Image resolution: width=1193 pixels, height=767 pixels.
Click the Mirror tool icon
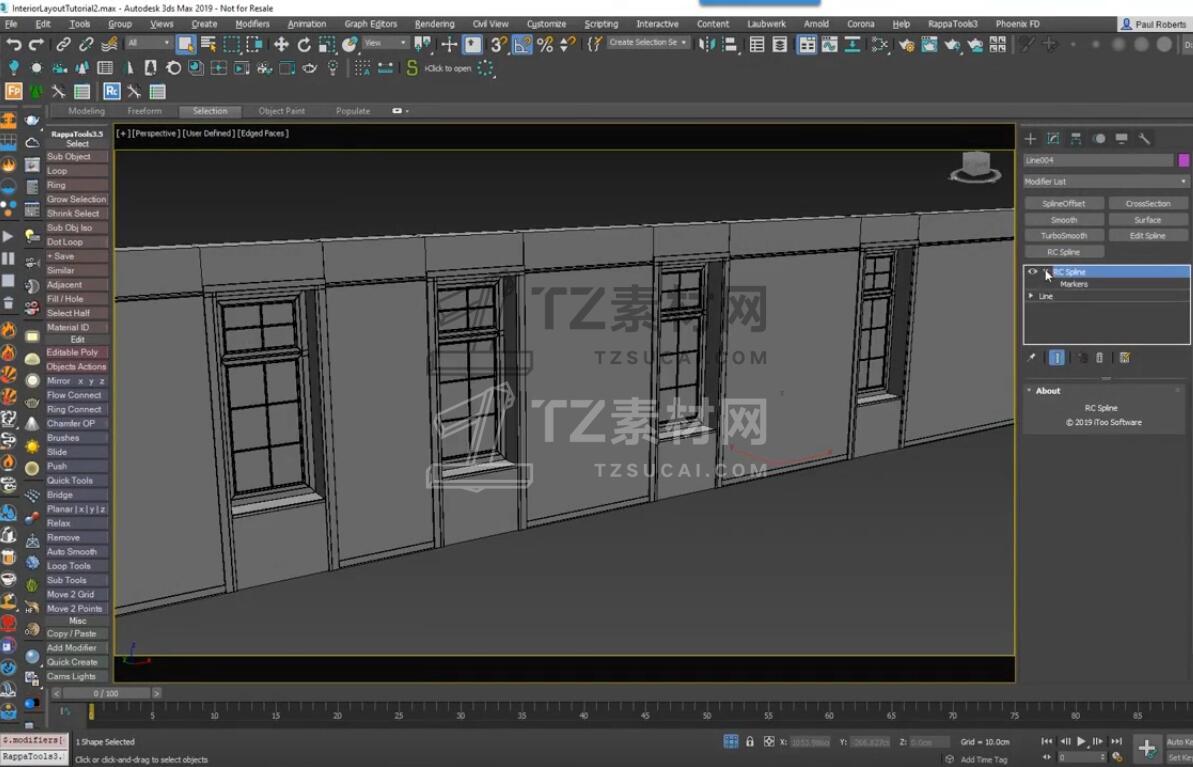pyautogui.click(x=708, y=44)
